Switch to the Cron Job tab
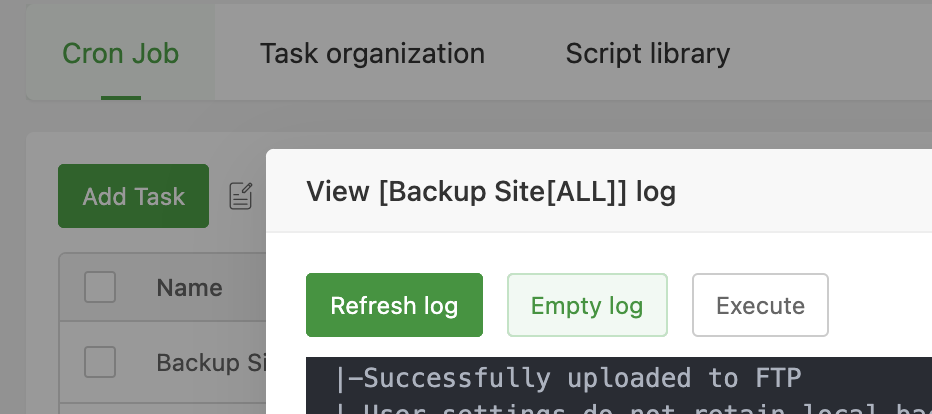932x414 pixels. point(120,53)
